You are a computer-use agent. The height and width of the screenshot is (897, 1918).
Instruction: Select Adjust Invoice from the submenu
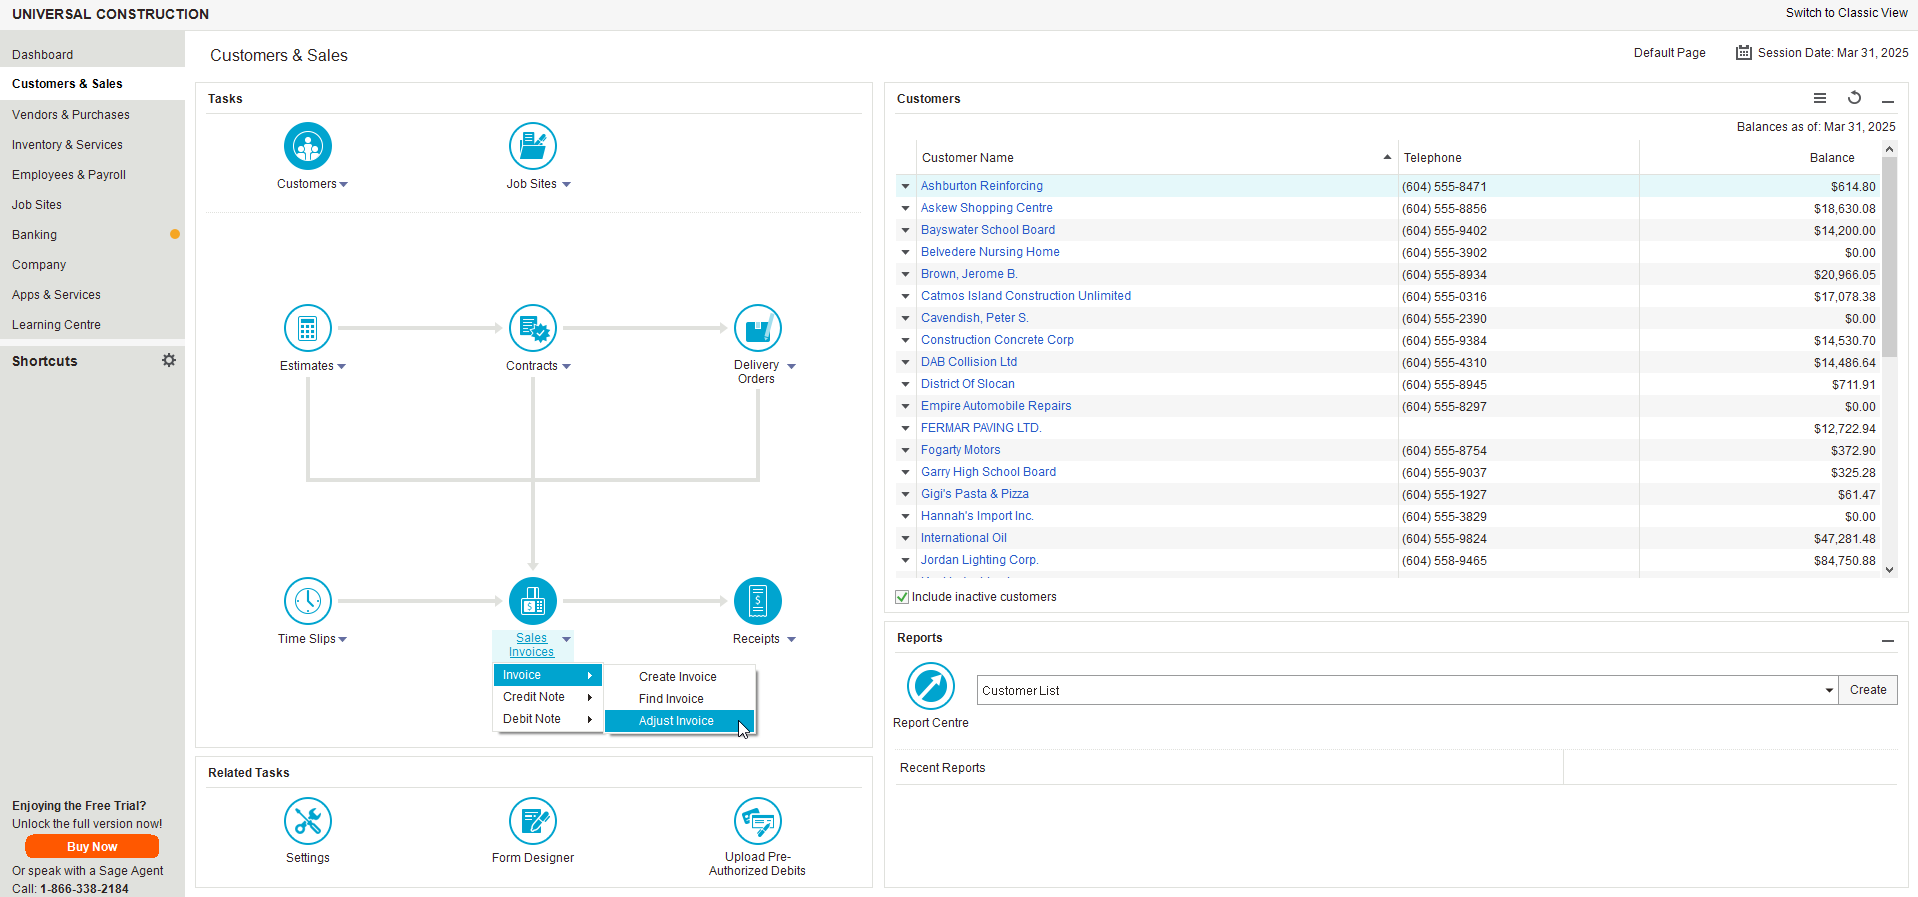click(x=676, y=721)
